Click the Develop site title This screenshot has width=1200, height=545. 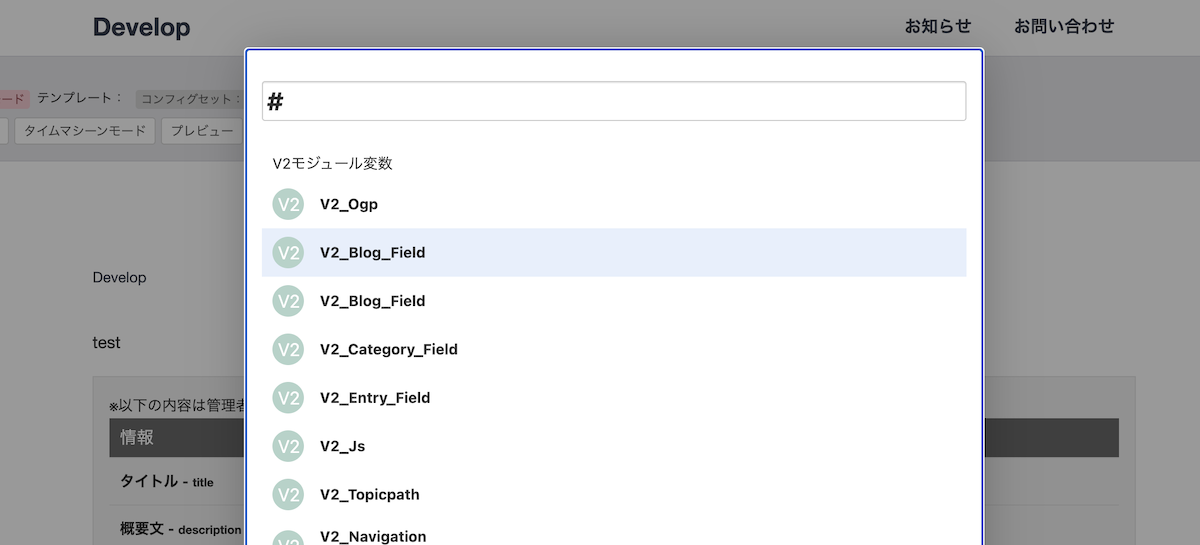tap(141, 28)
